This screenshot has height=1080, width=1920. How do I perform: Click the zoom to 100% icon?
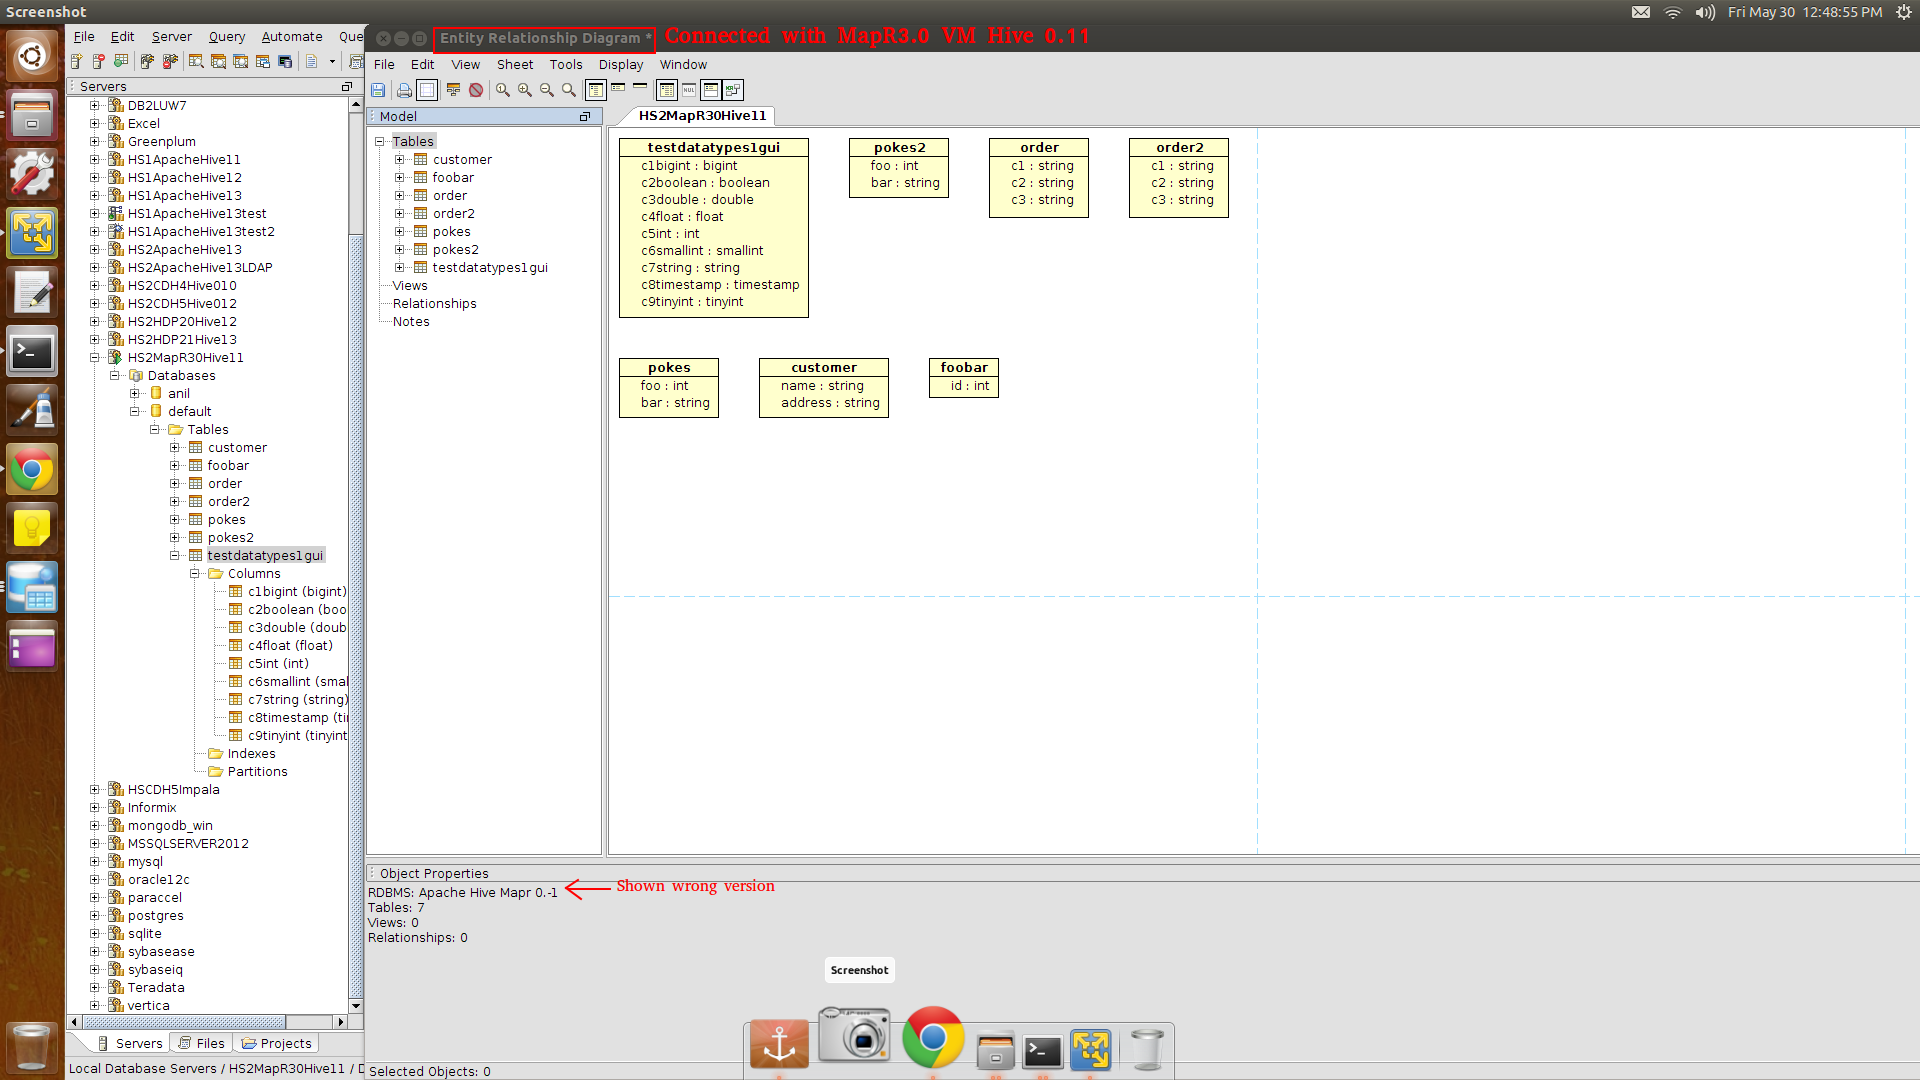click(503, 90)
